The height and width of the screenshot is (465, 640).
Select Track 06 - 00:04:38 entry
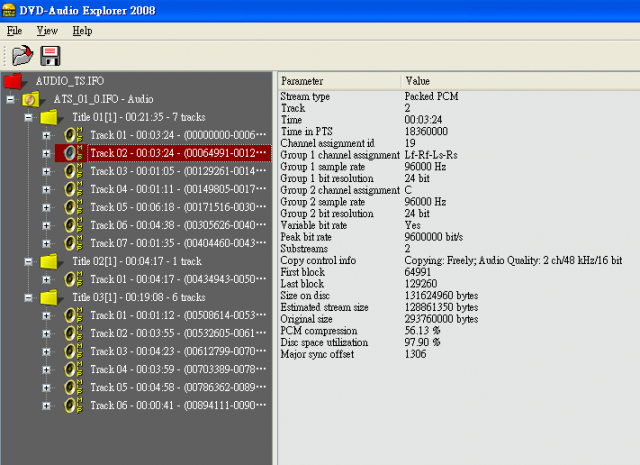tap(178, 225)
